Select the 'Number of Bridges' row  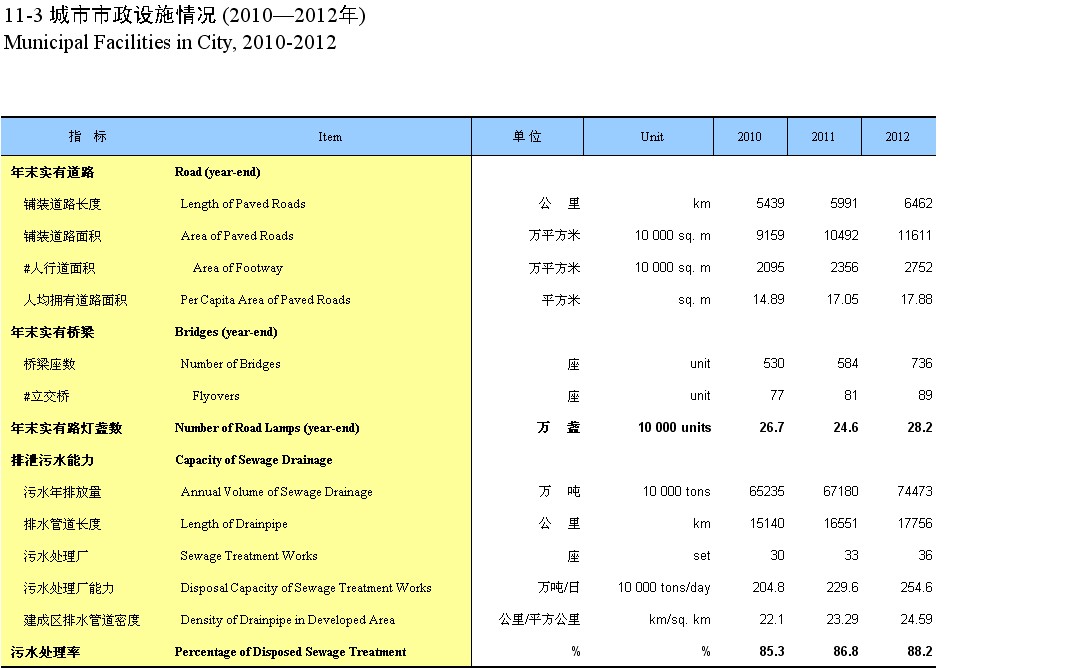point(230,364)
